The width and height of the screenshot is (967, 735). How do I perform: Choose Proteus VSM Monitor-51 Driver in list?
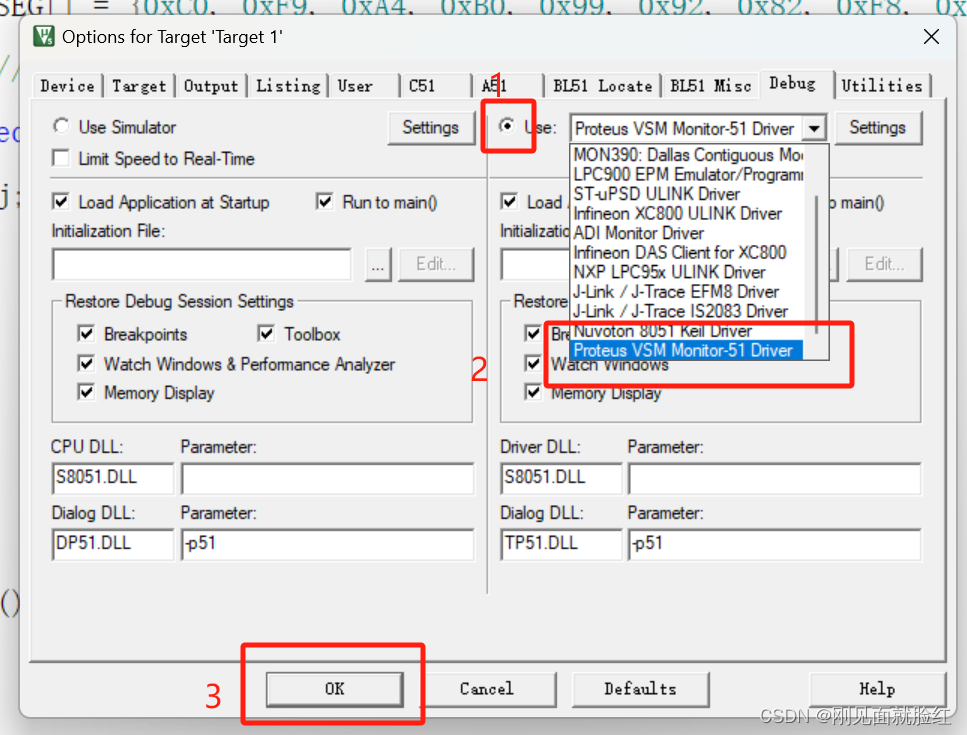pyautogui.click(x=686, y=350)
